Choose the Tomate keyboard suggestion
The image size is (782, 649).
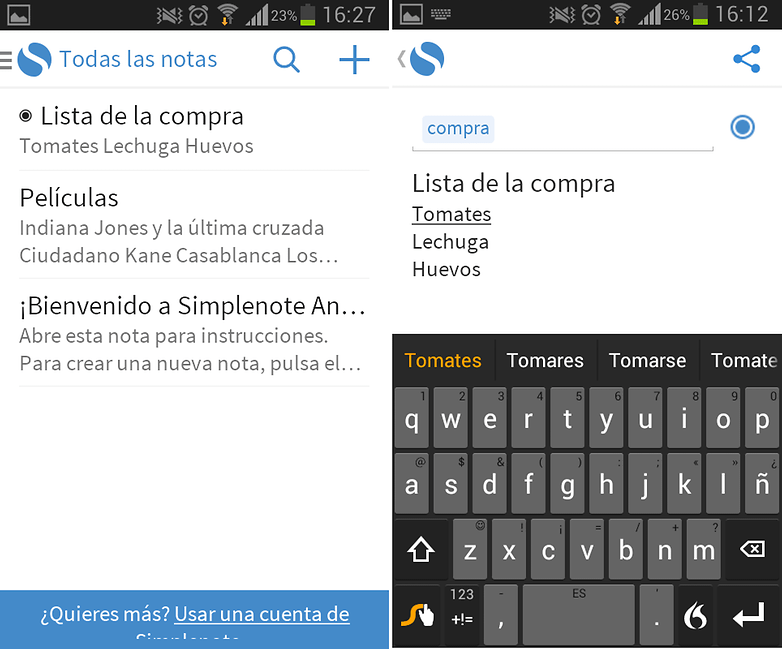point(743,360)
